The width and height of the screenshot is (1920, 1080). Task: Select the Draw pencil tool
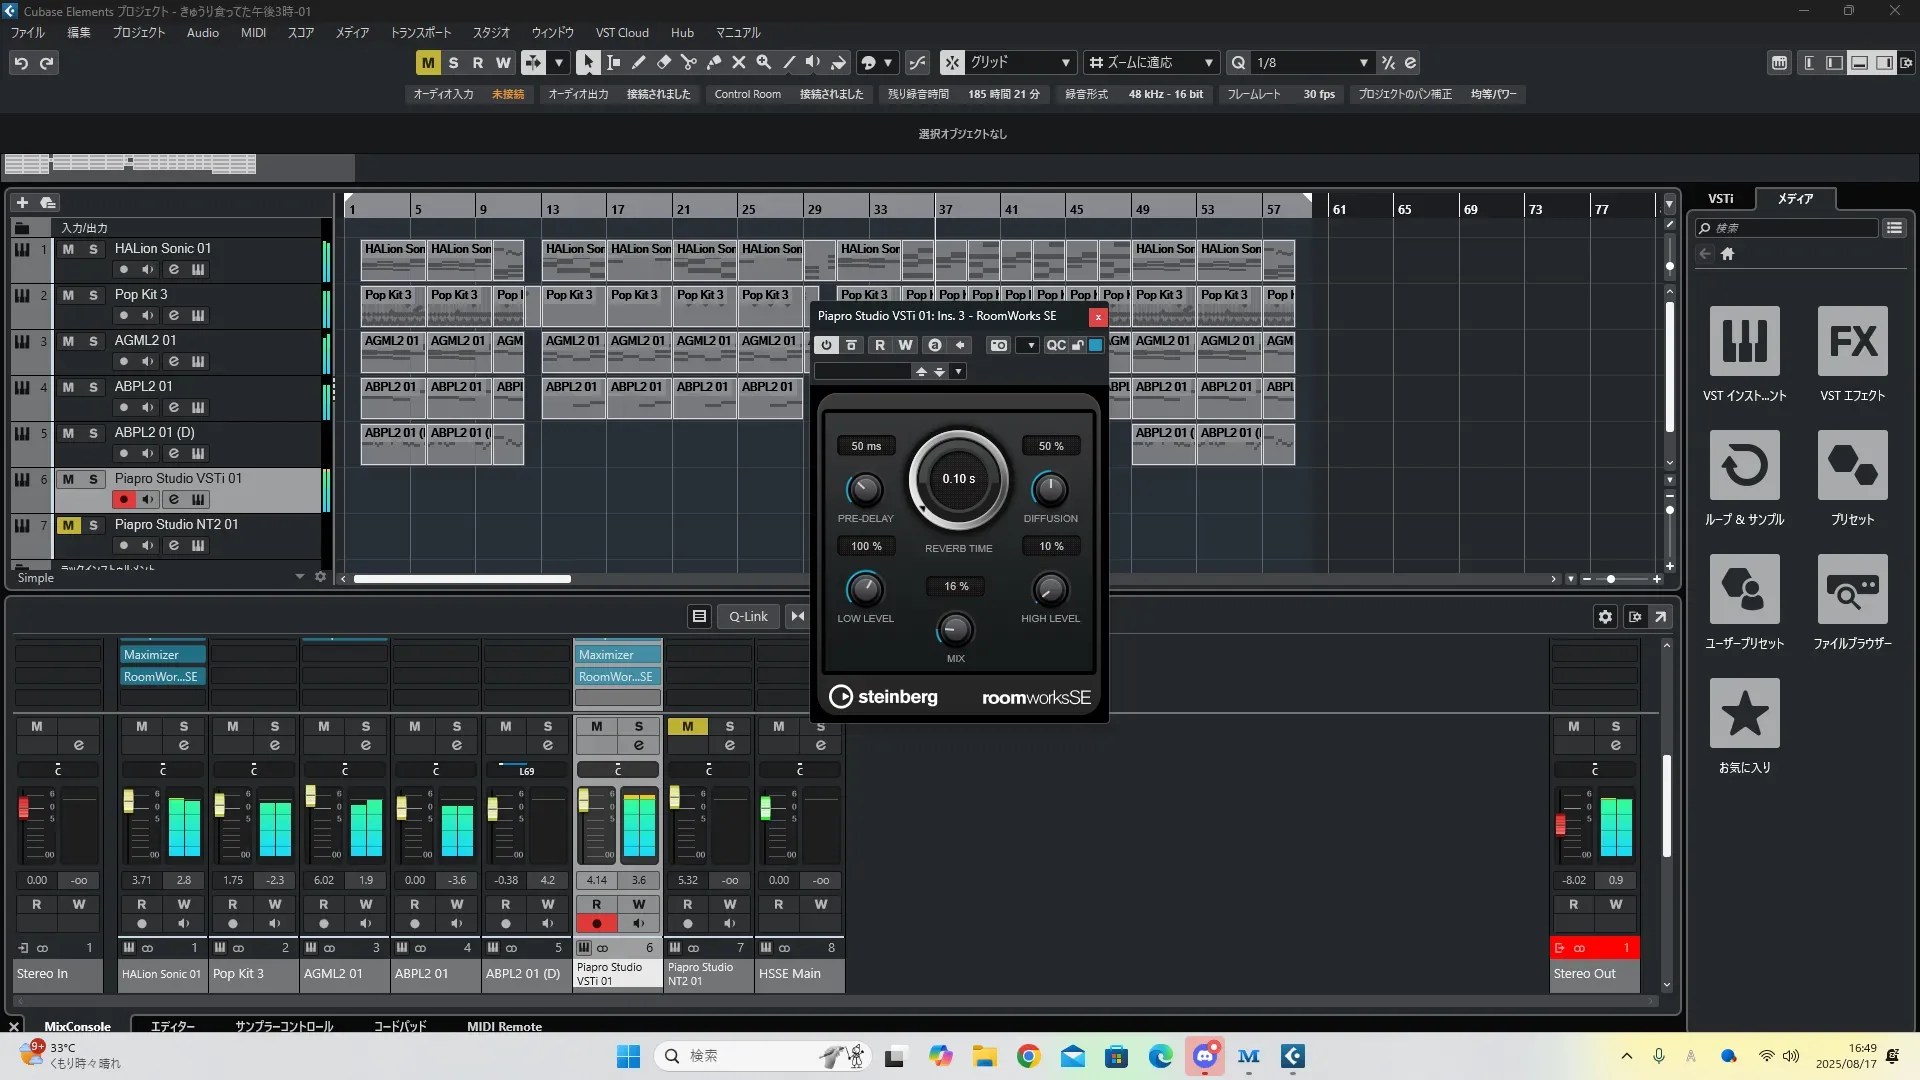tap(638, 62)
